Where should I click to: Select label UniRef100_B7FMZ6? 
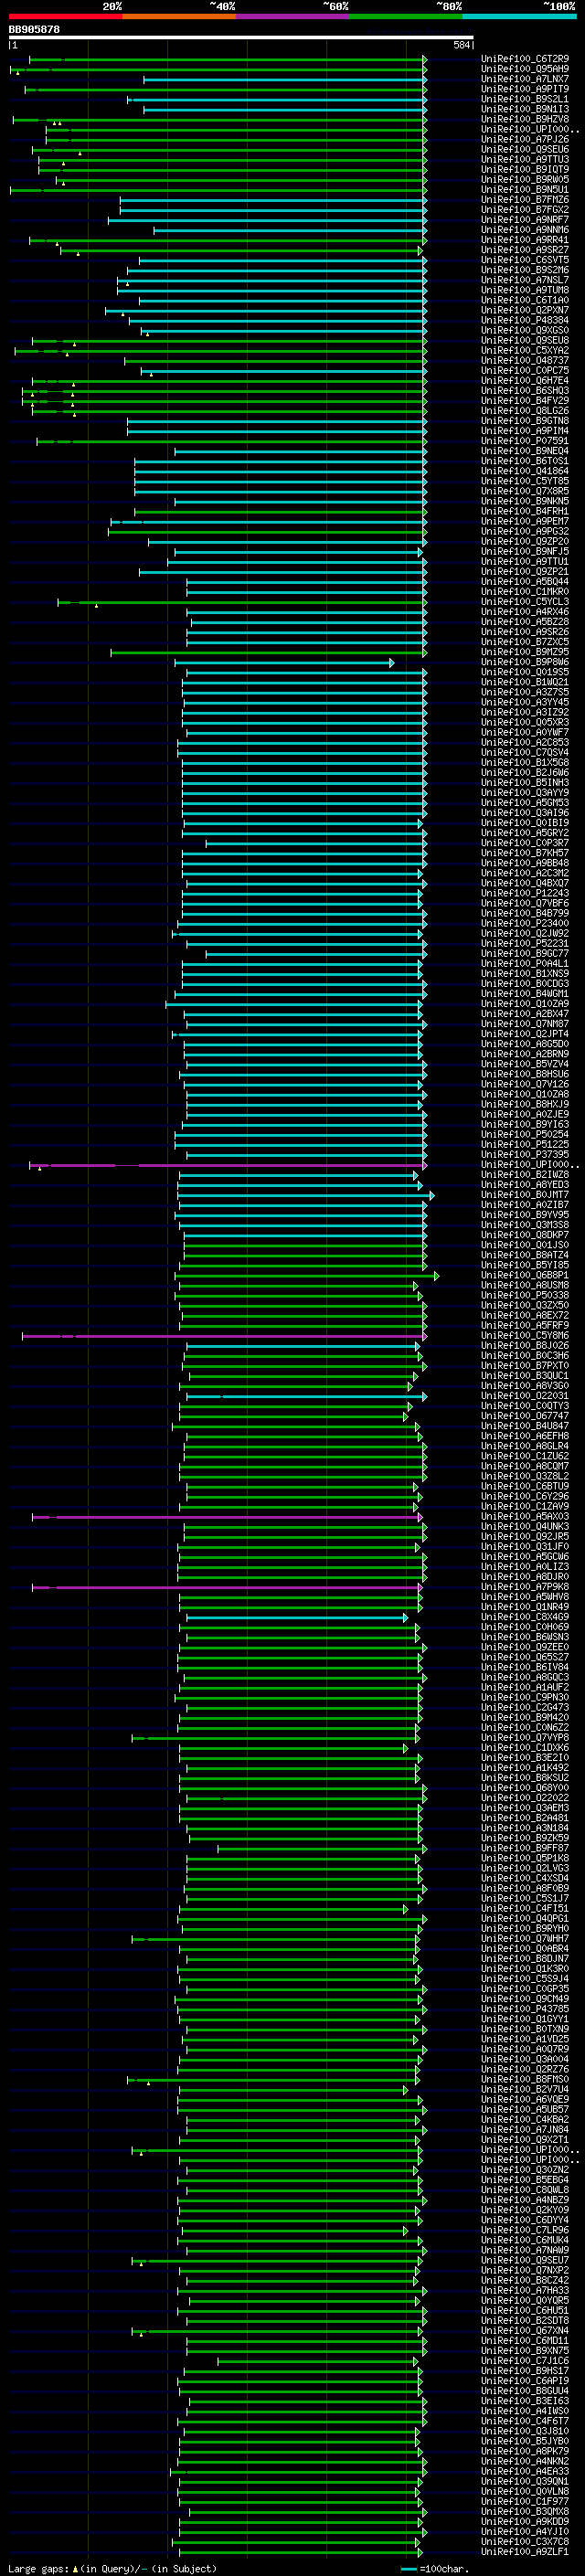pos(525,200)
